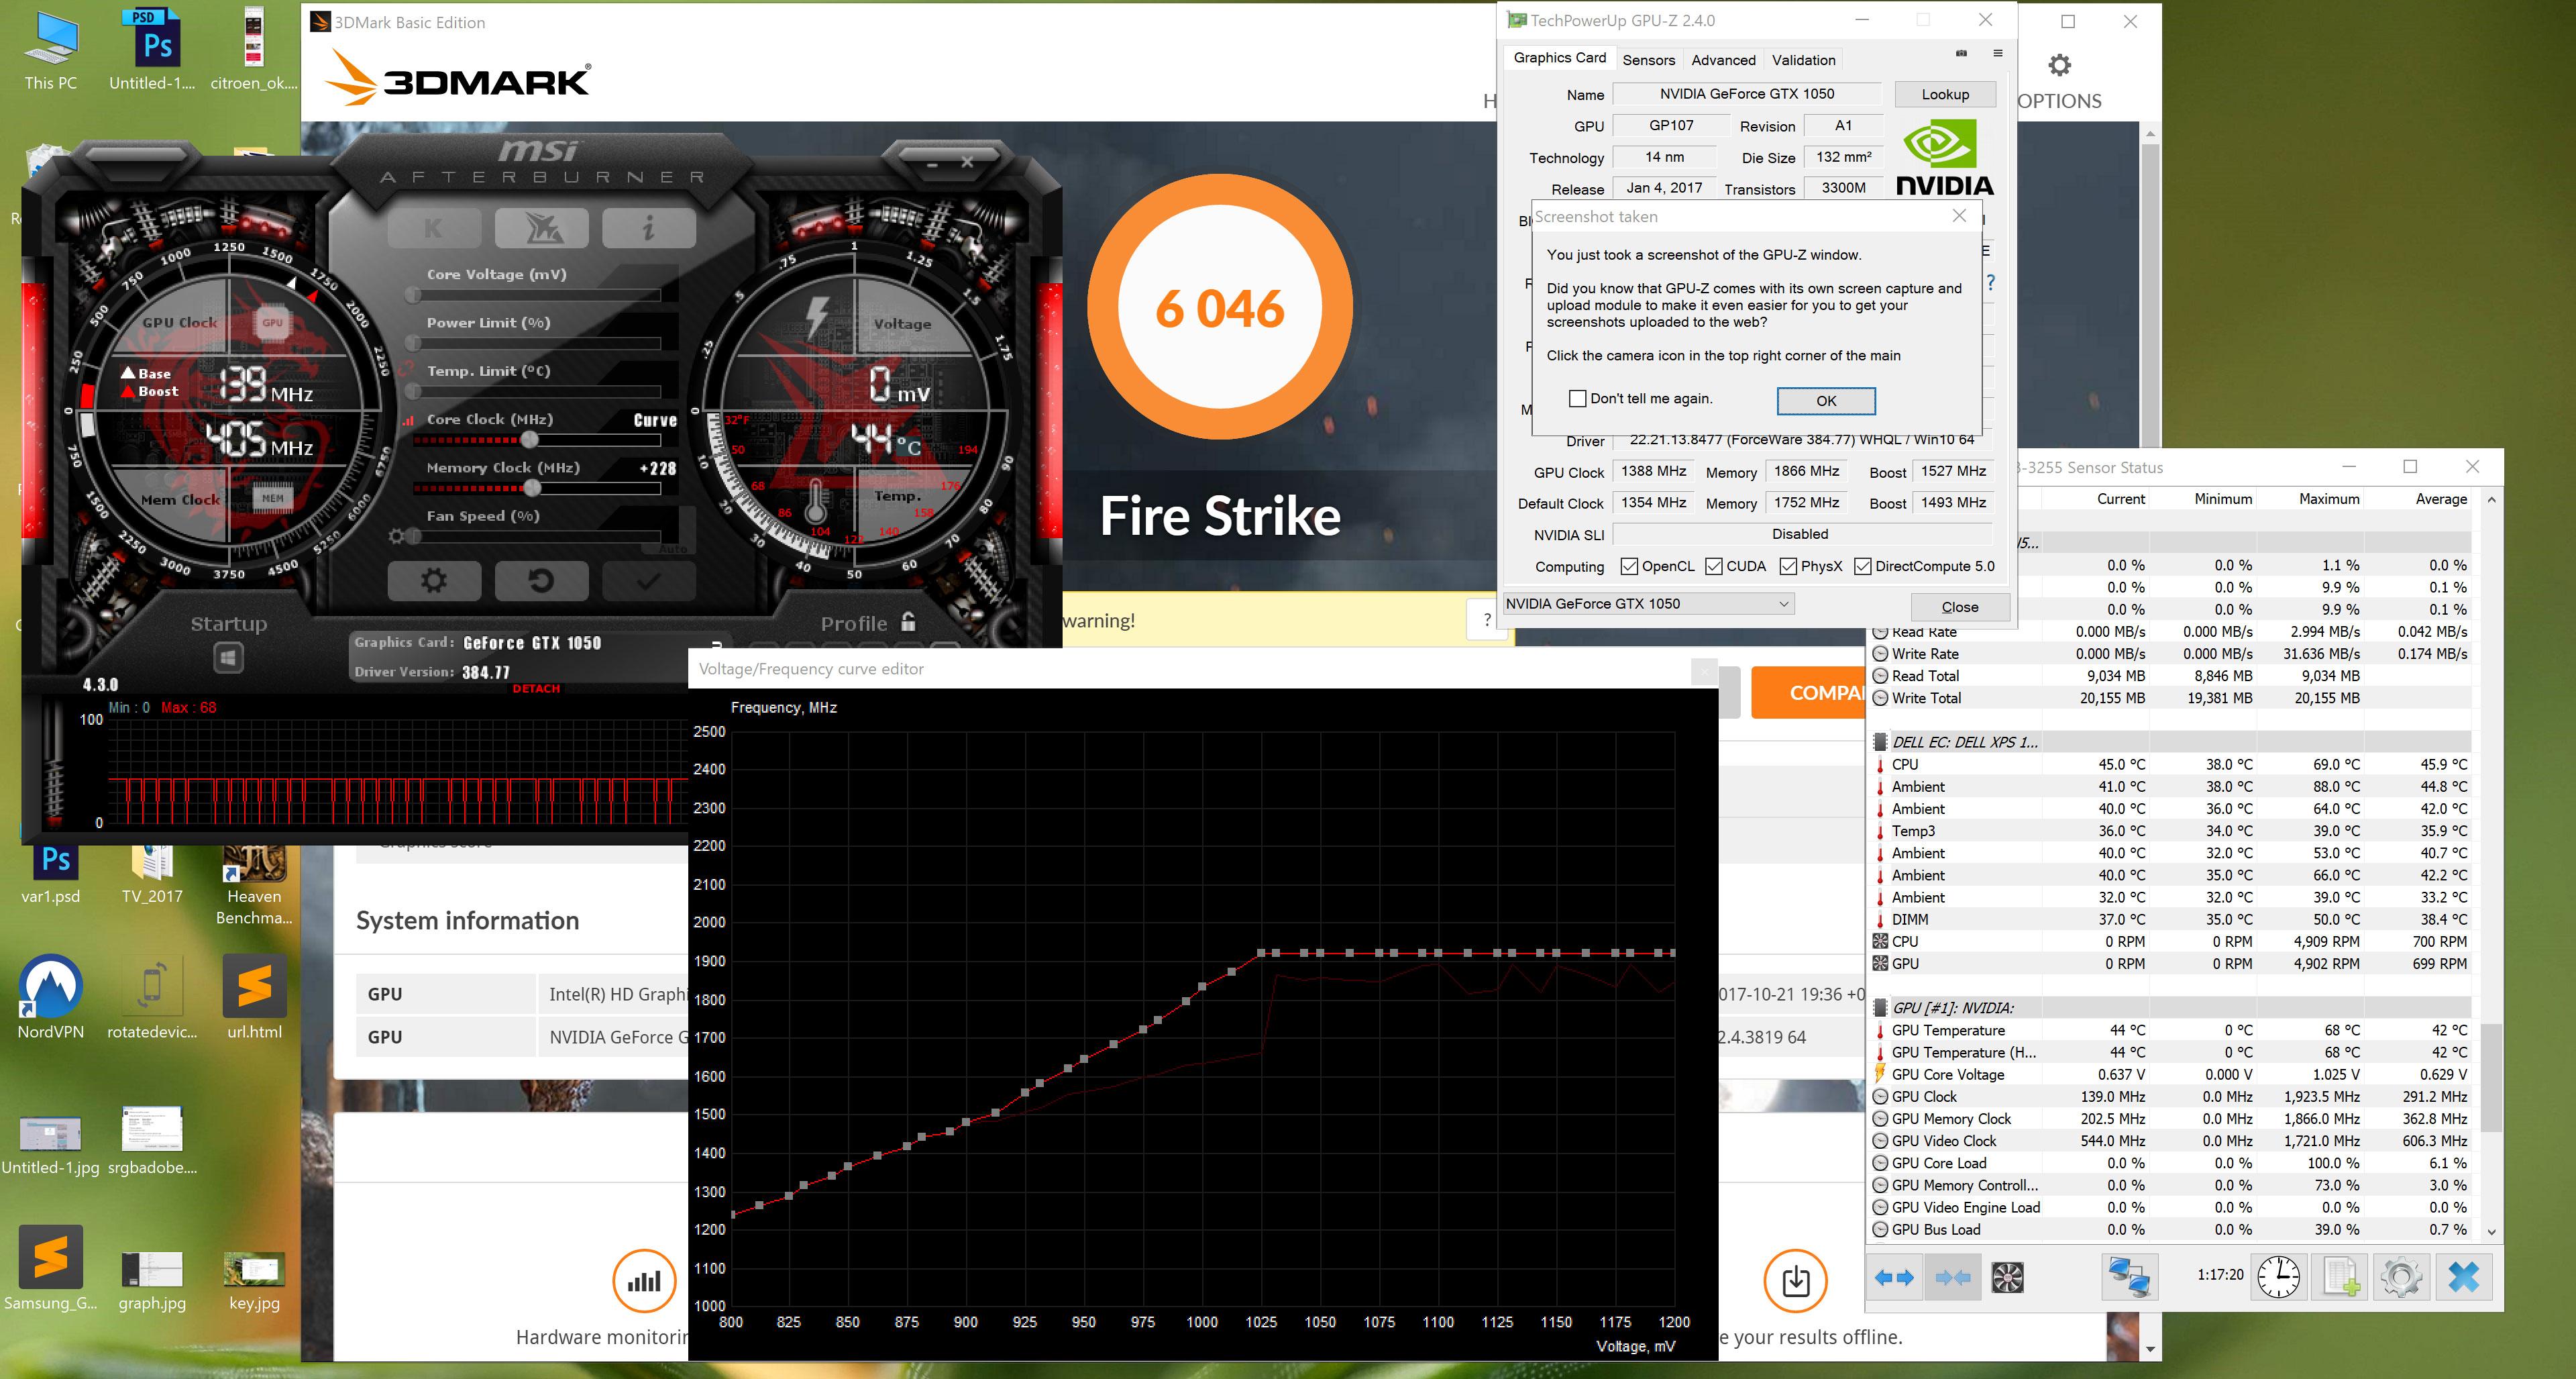This screenshot has height=1379, width=2576.
Task: Toggle the DirectCompute 5.0 checkbox
Action: (1863, 567)
